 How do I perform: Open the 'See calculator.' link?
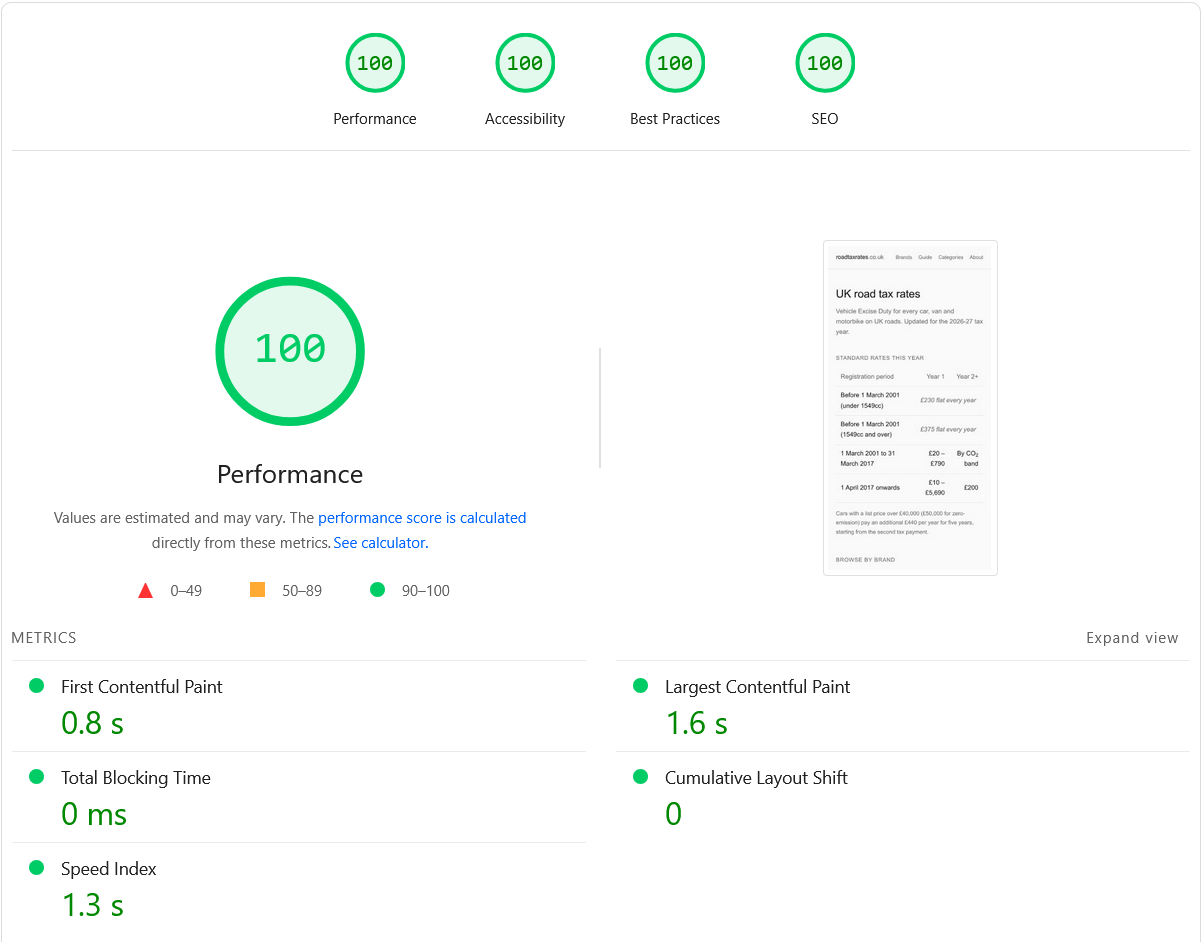point(381,543)
